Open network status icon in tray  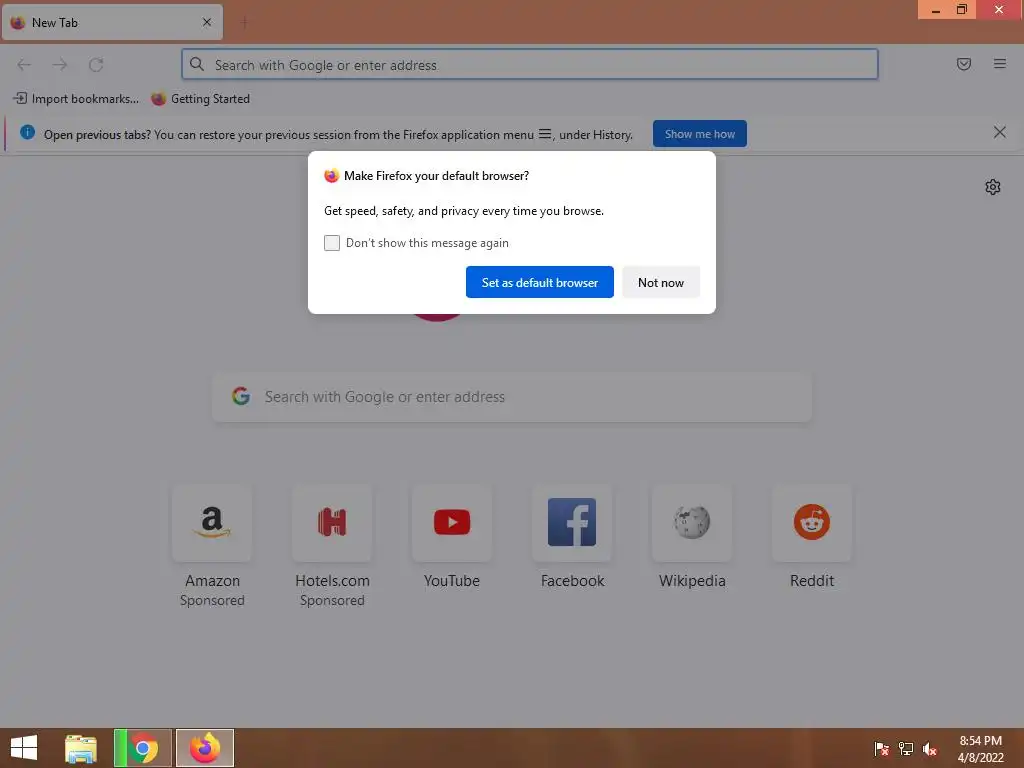point(906,748)
